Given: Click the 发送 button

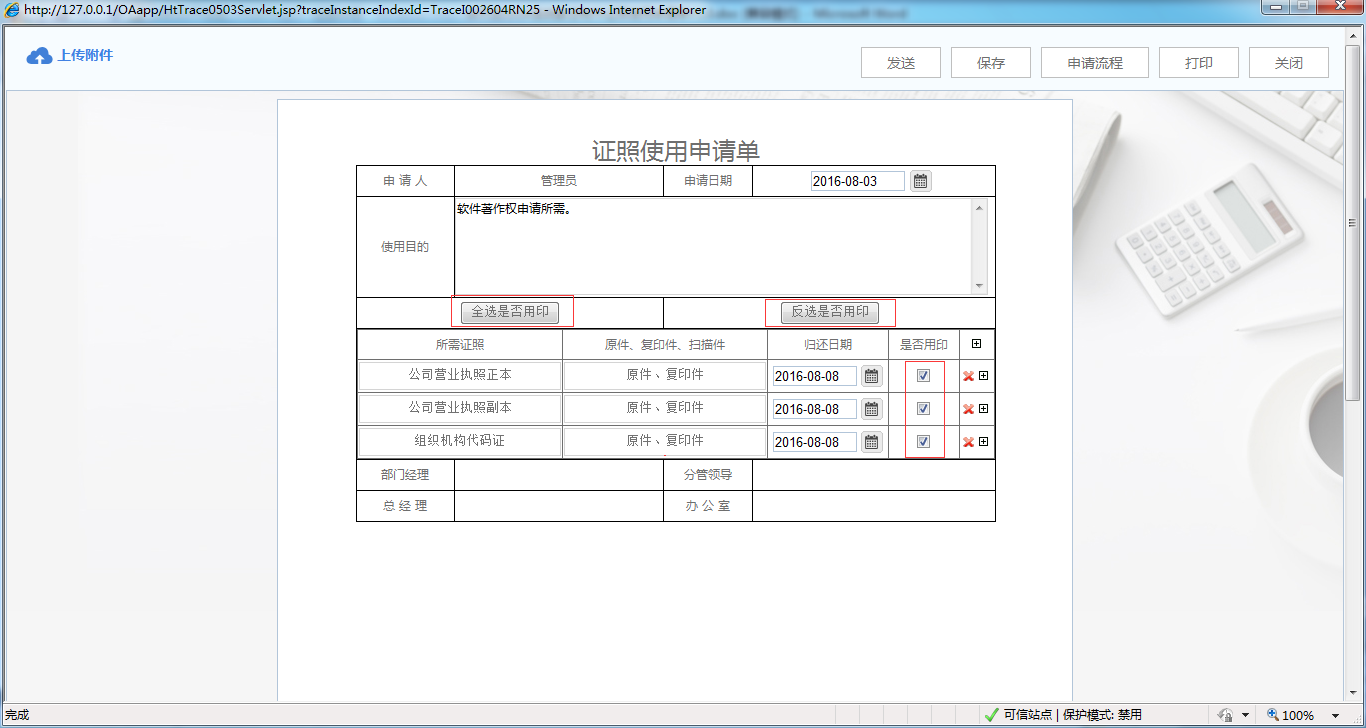Looking at the screenshot, I should pyautogui.click(x=899, y=62).
